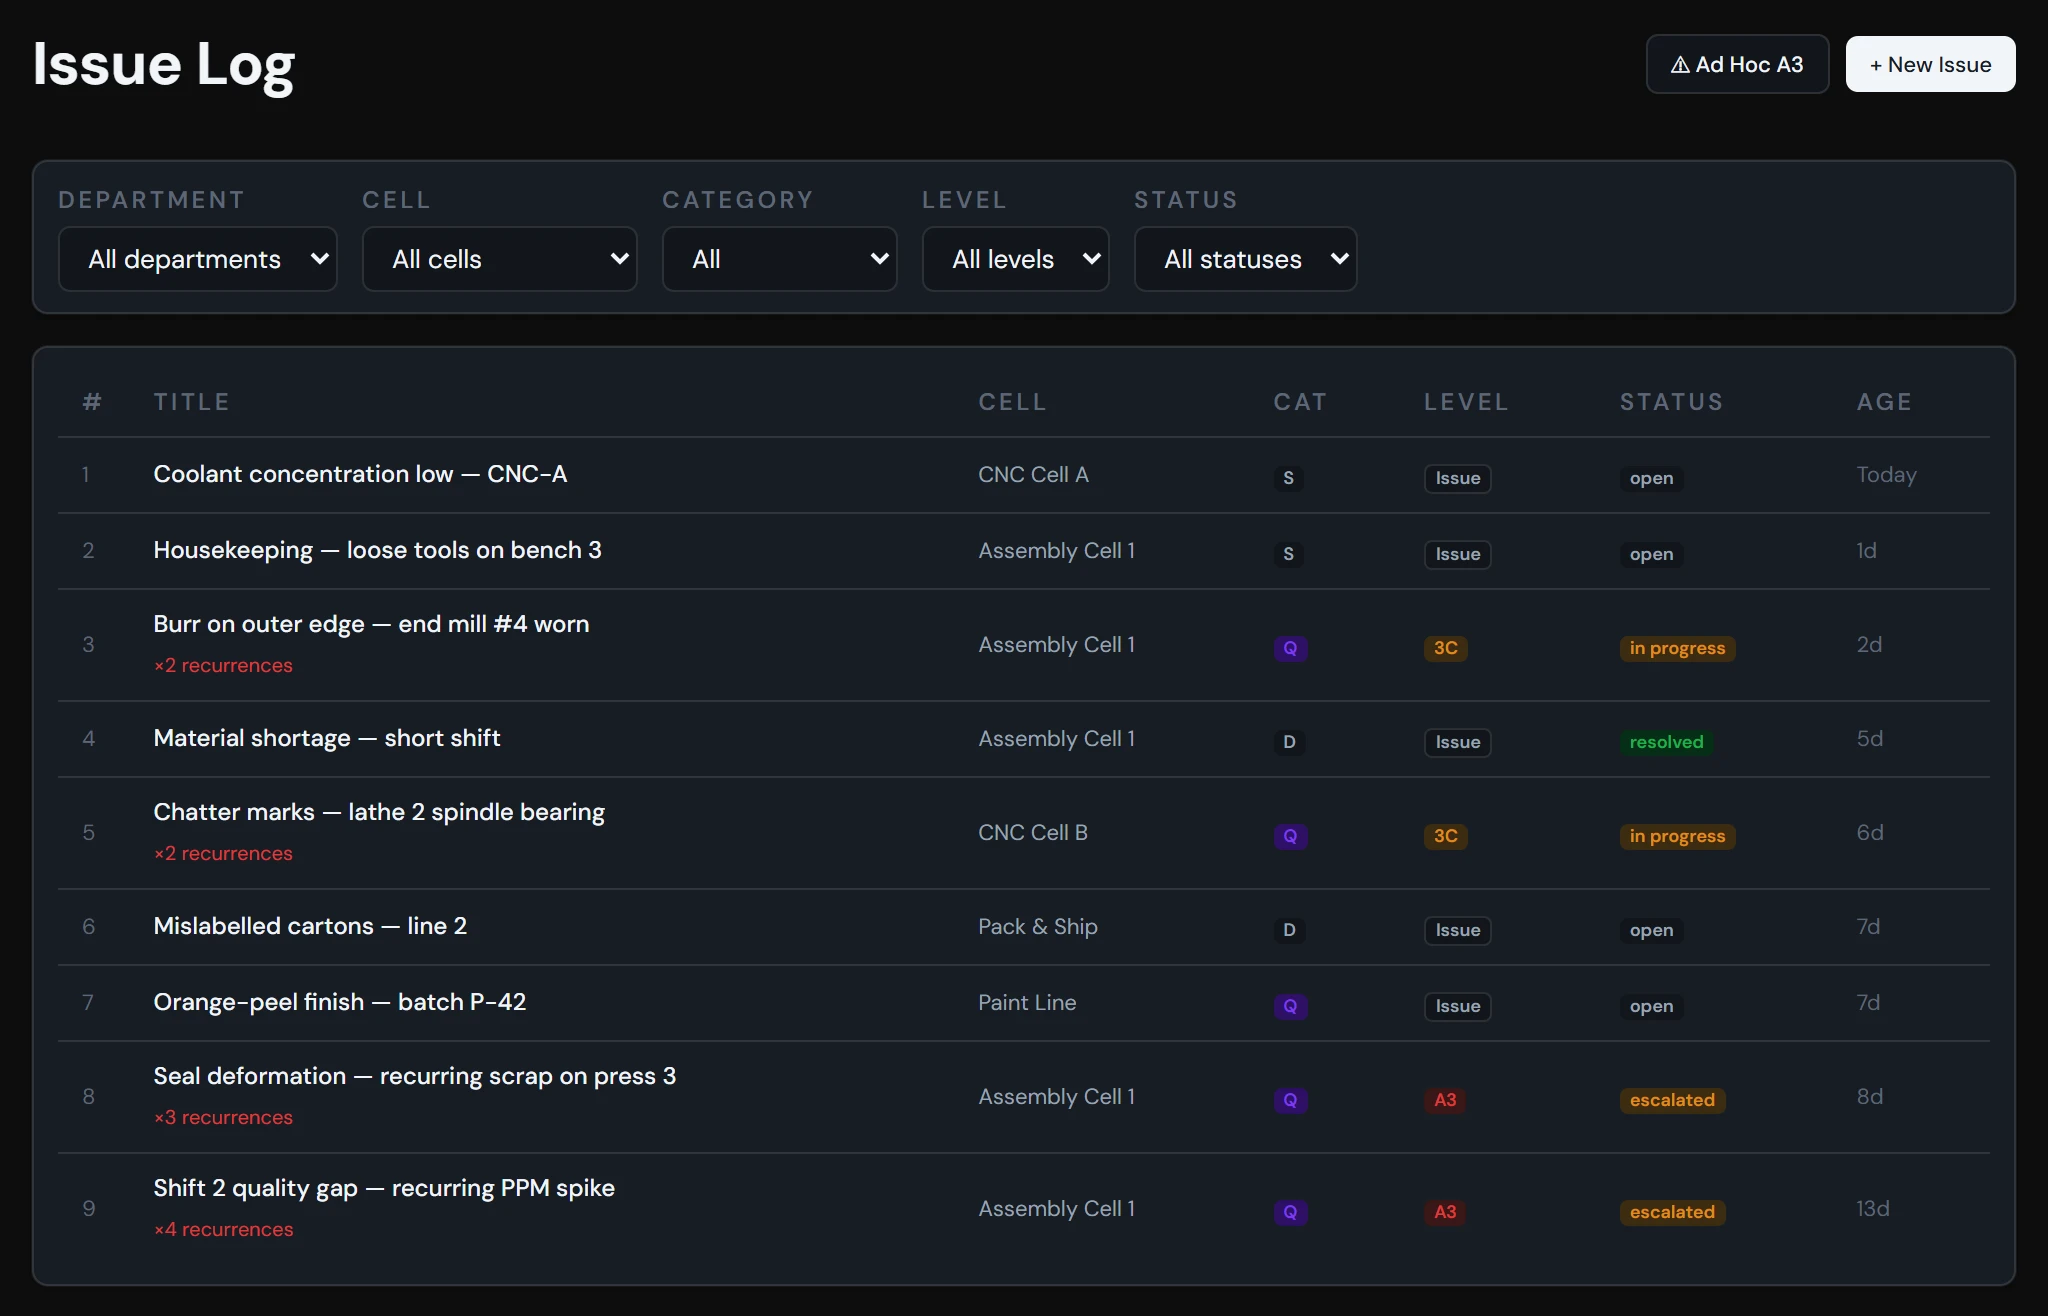Create a new issue with + New Issue

pyautogui.click(x=1930, y=64)
